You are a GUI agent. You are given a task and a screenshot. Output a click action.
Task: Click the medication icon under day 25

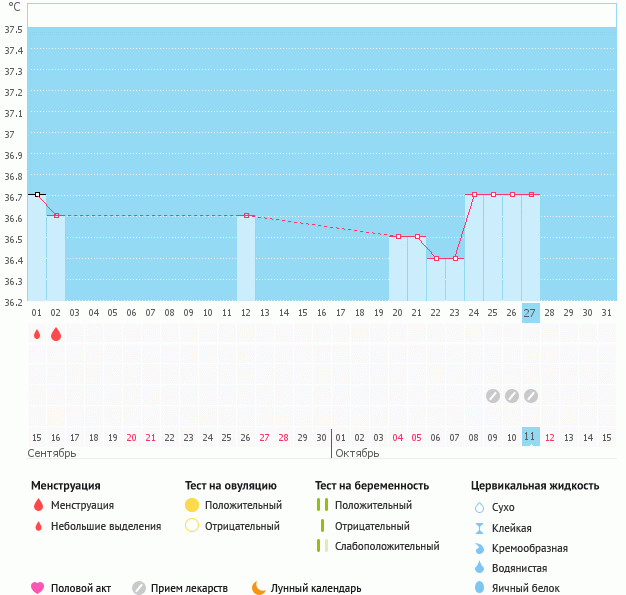[492, 396]
